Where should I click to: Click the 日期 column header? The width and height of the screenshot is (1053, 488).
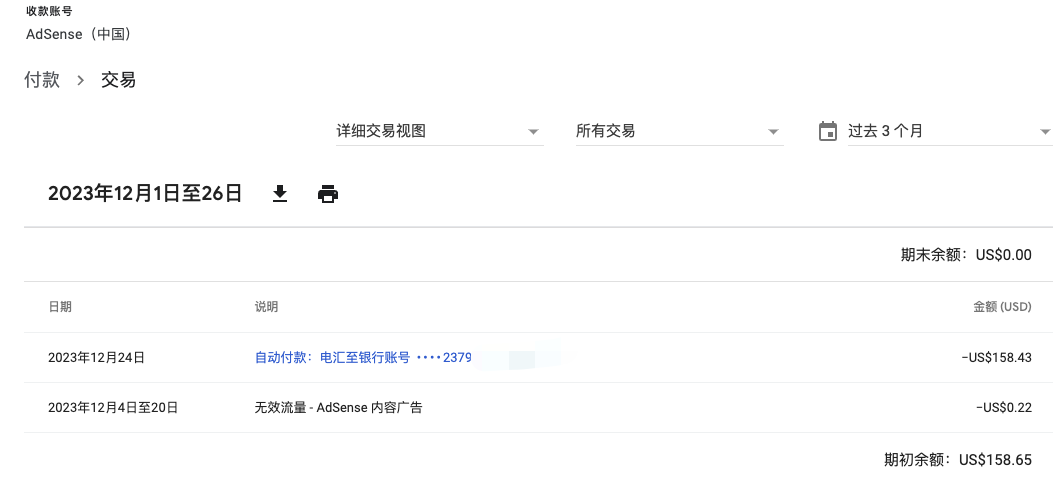[x=60, y=307]
